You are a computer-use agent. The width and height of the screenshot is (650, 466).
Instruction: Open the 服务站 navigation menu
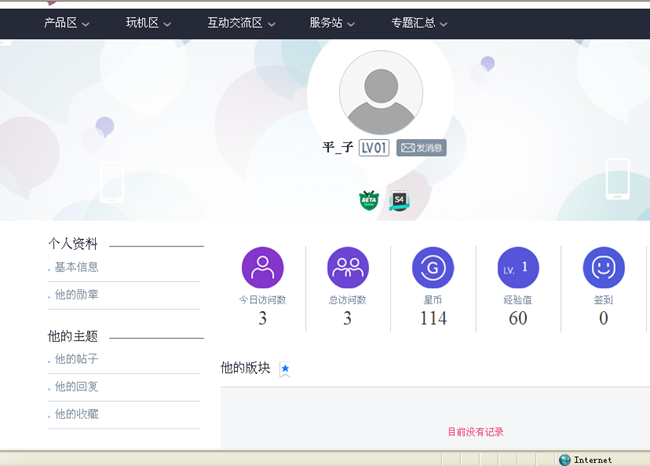[x=331, y=23]
